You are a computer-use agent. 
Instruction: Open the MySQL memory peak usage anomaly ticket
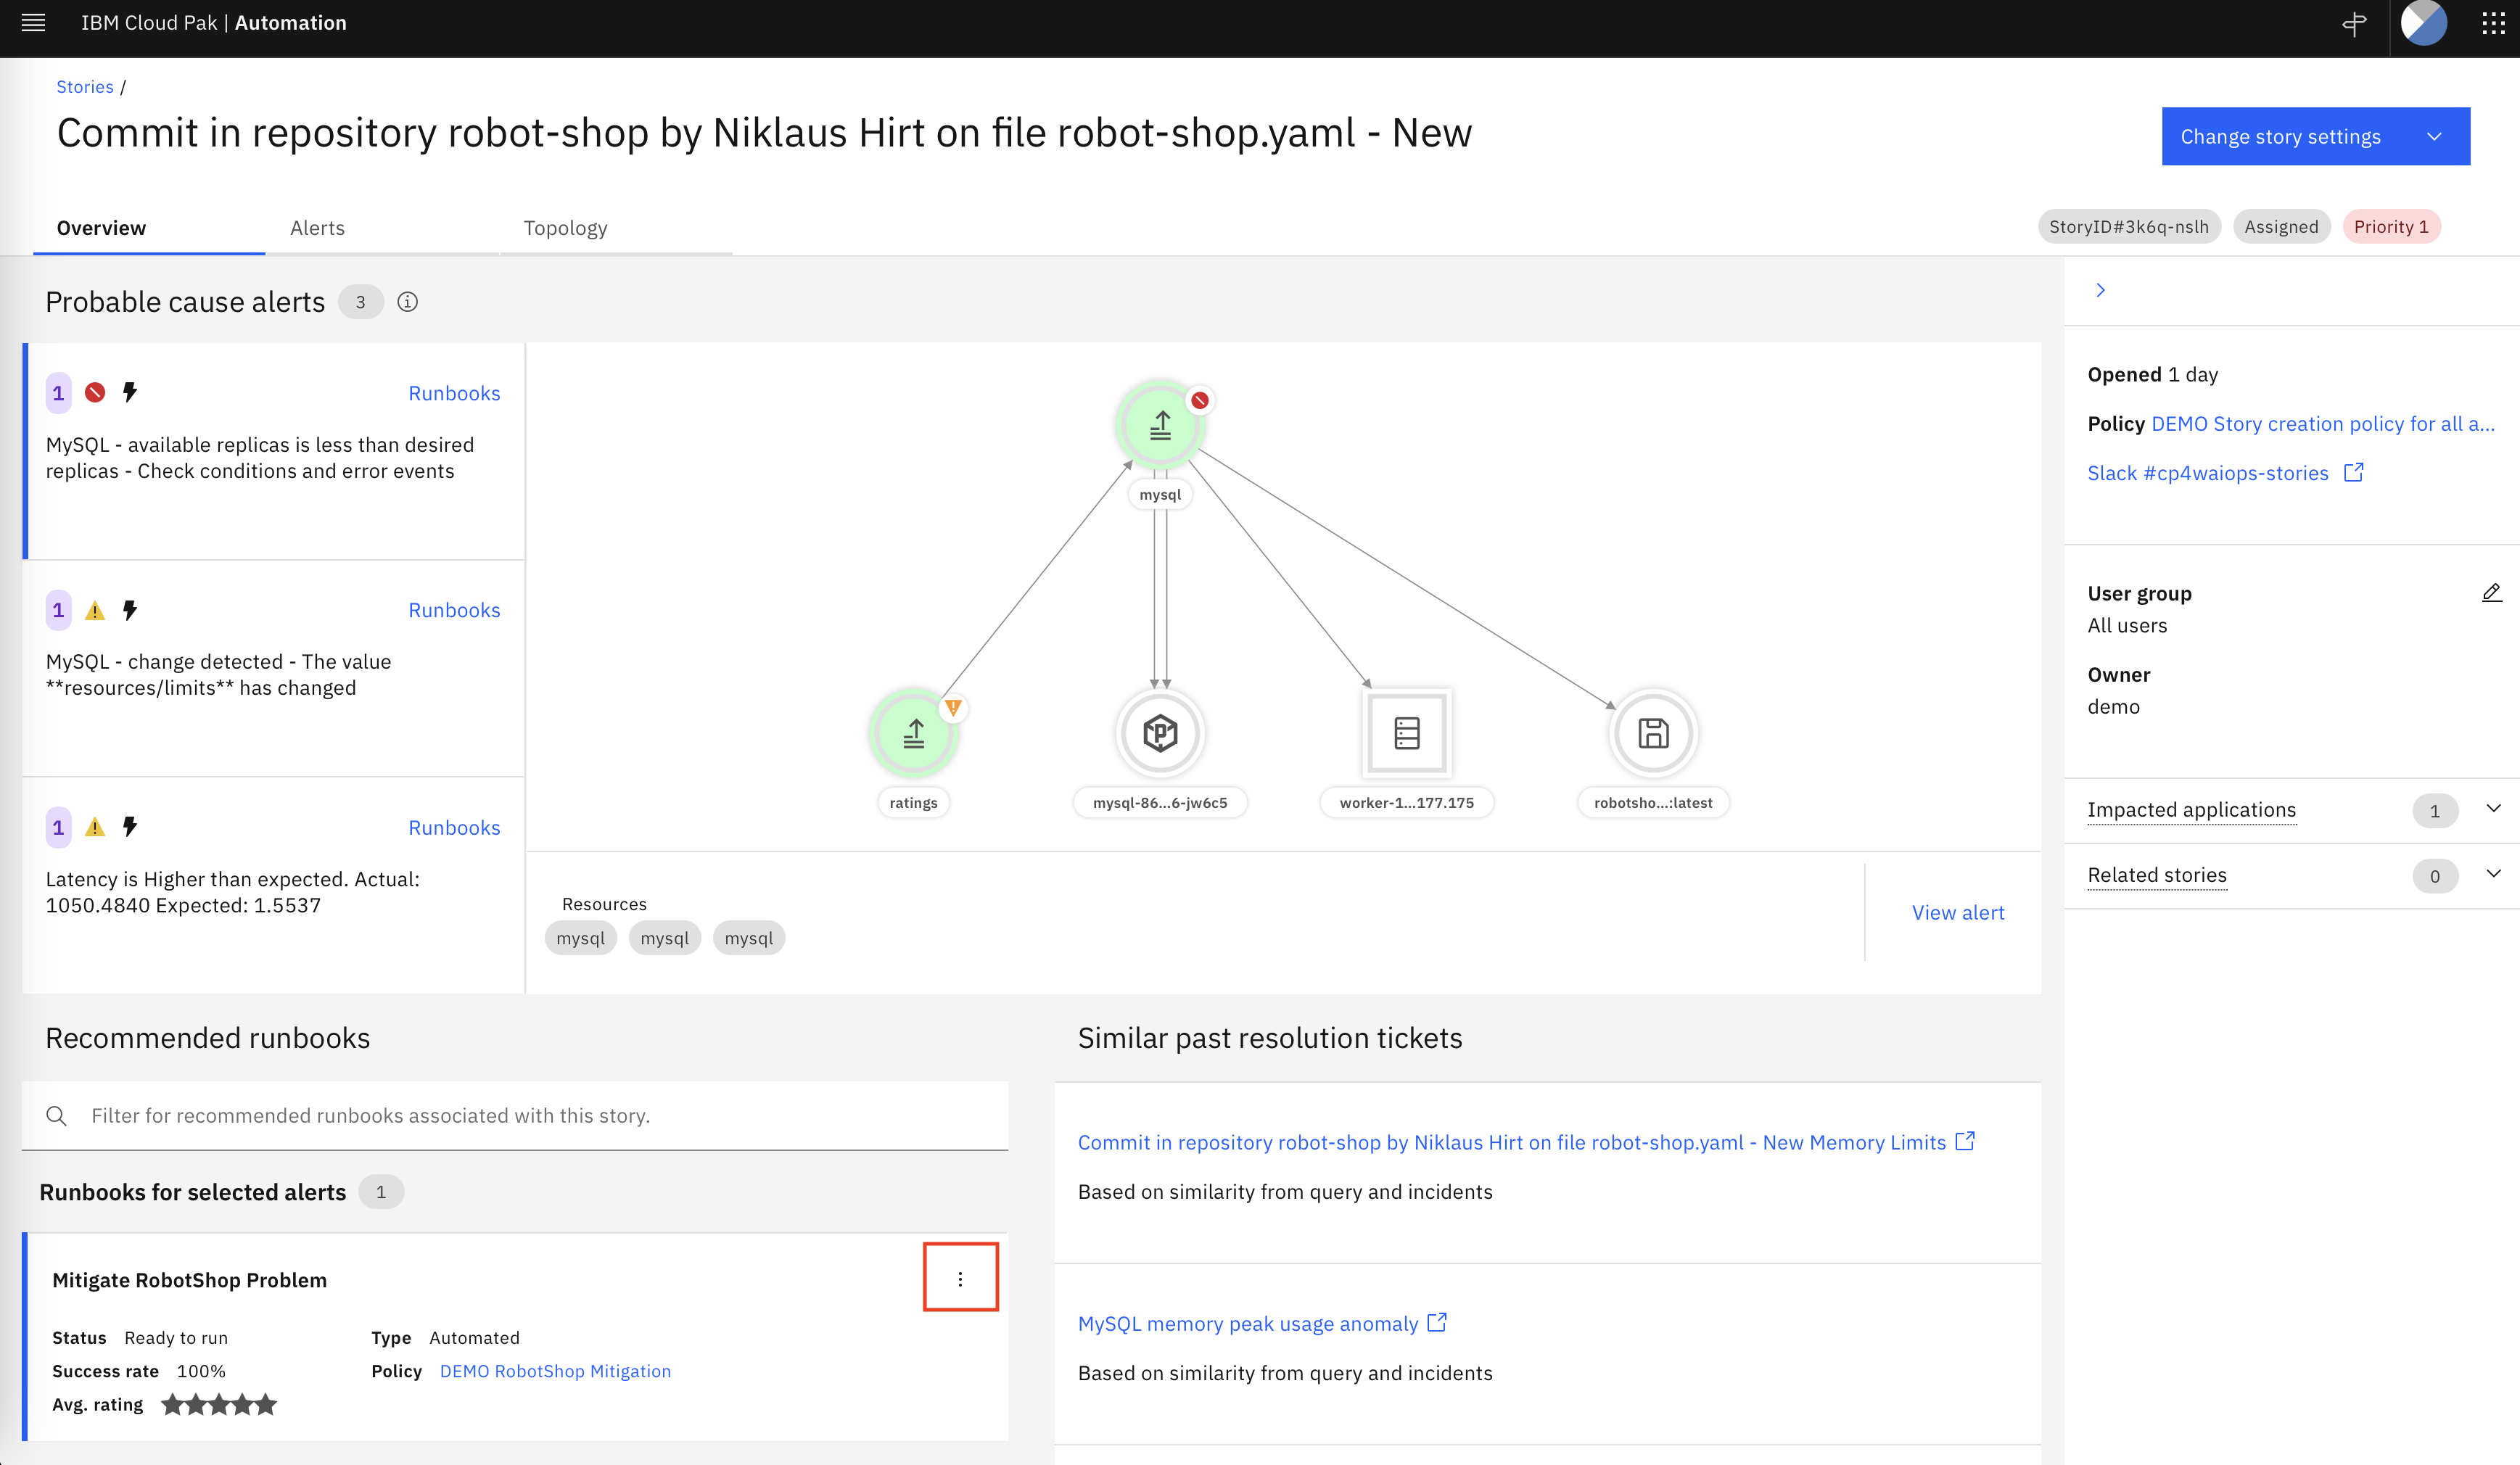pyautogui.click(x=1247, y=1323)
